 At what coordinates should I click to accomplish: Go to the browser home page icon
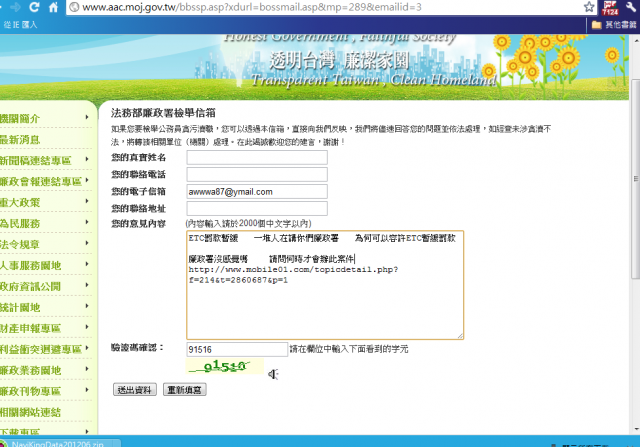coord(53,7)
